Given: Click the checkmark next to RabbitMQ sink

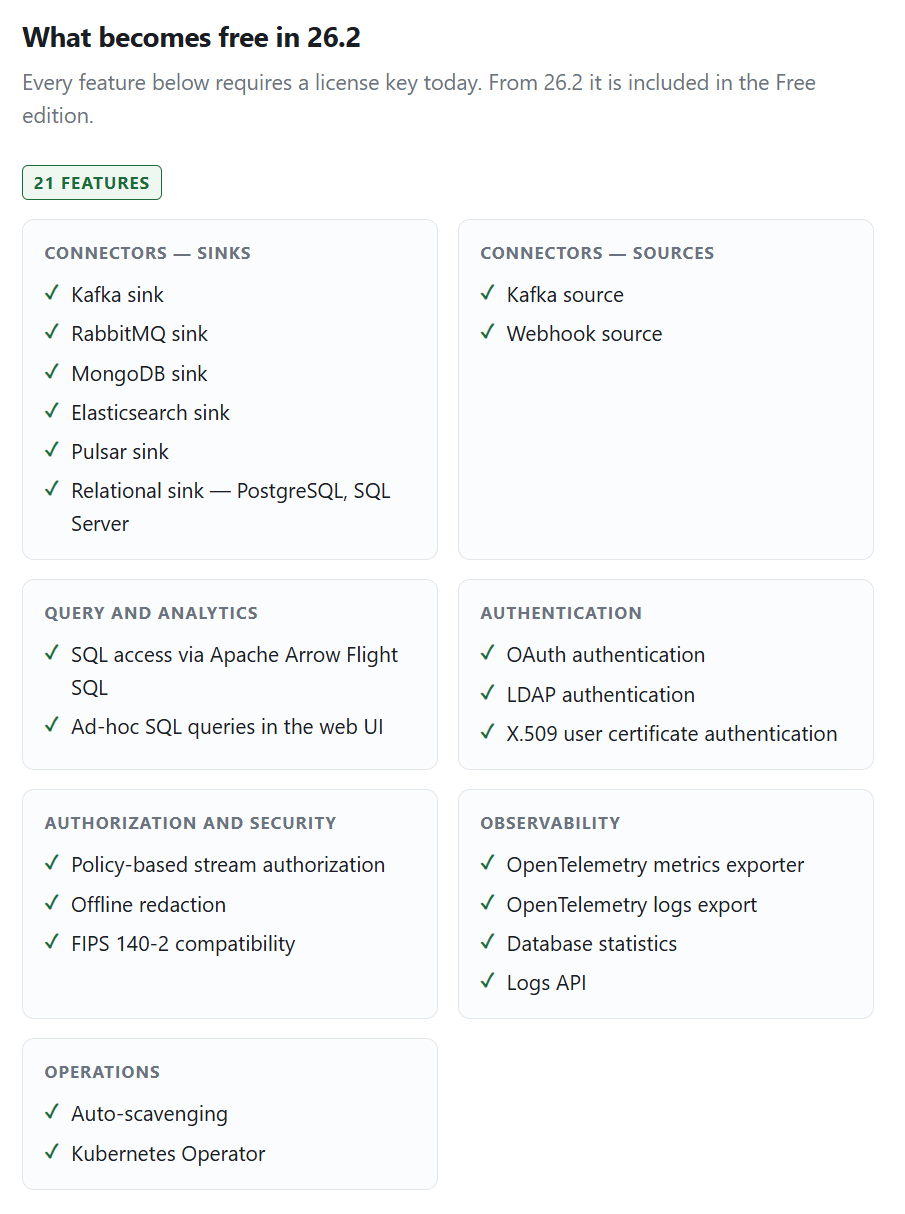Looking at the screenshot, I should [52, 333].
